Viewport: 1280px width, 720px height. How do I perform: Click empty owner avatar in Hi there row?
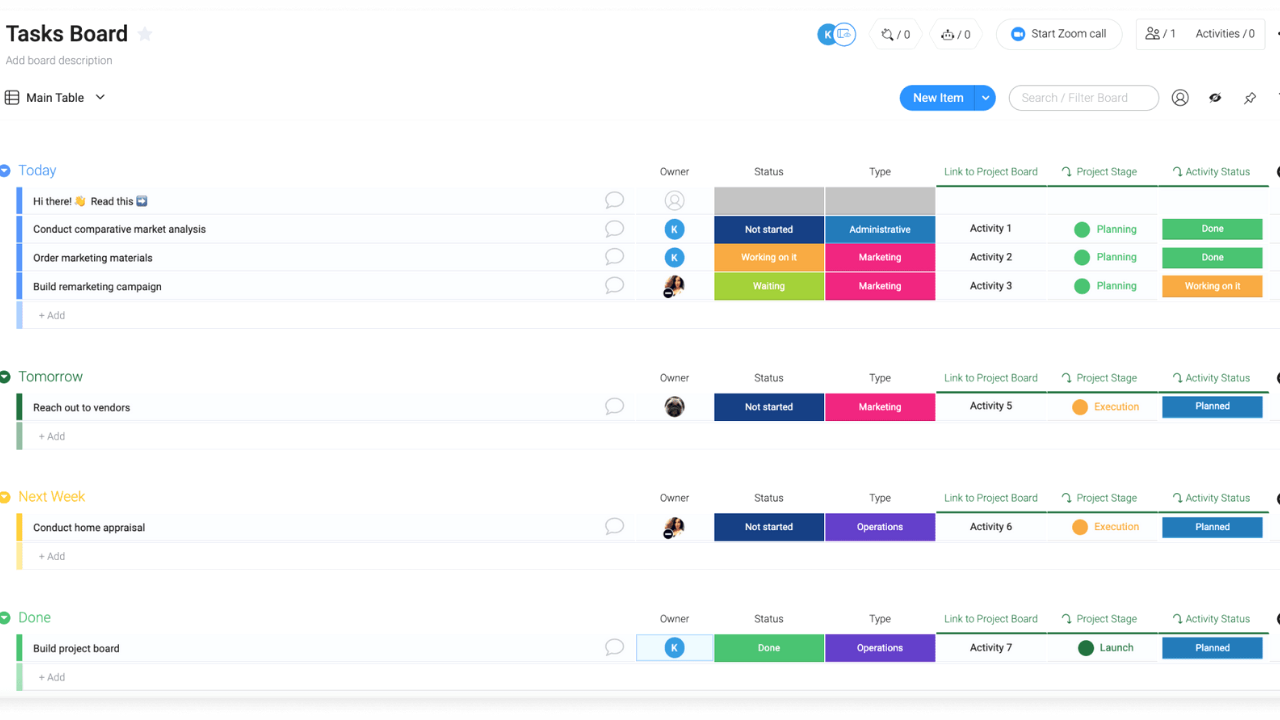coord(675,201)
